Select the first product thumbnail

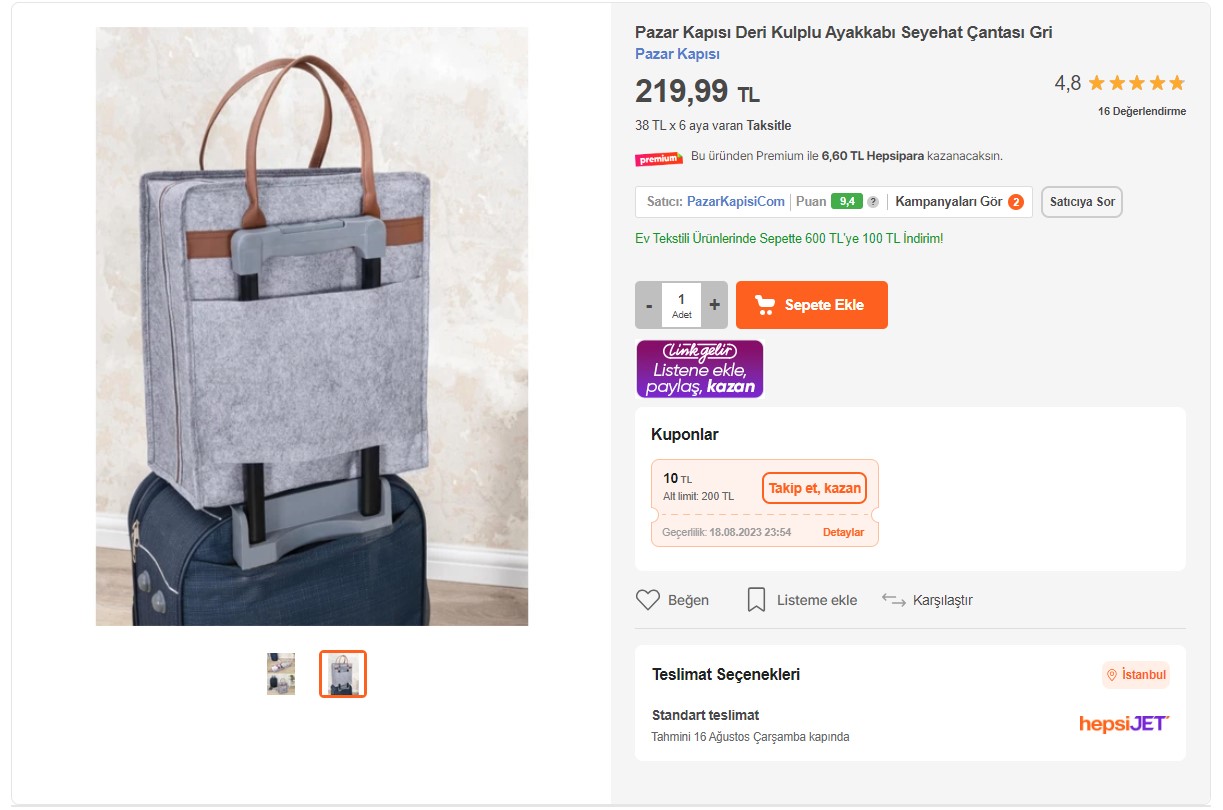(x=281, y=674)
